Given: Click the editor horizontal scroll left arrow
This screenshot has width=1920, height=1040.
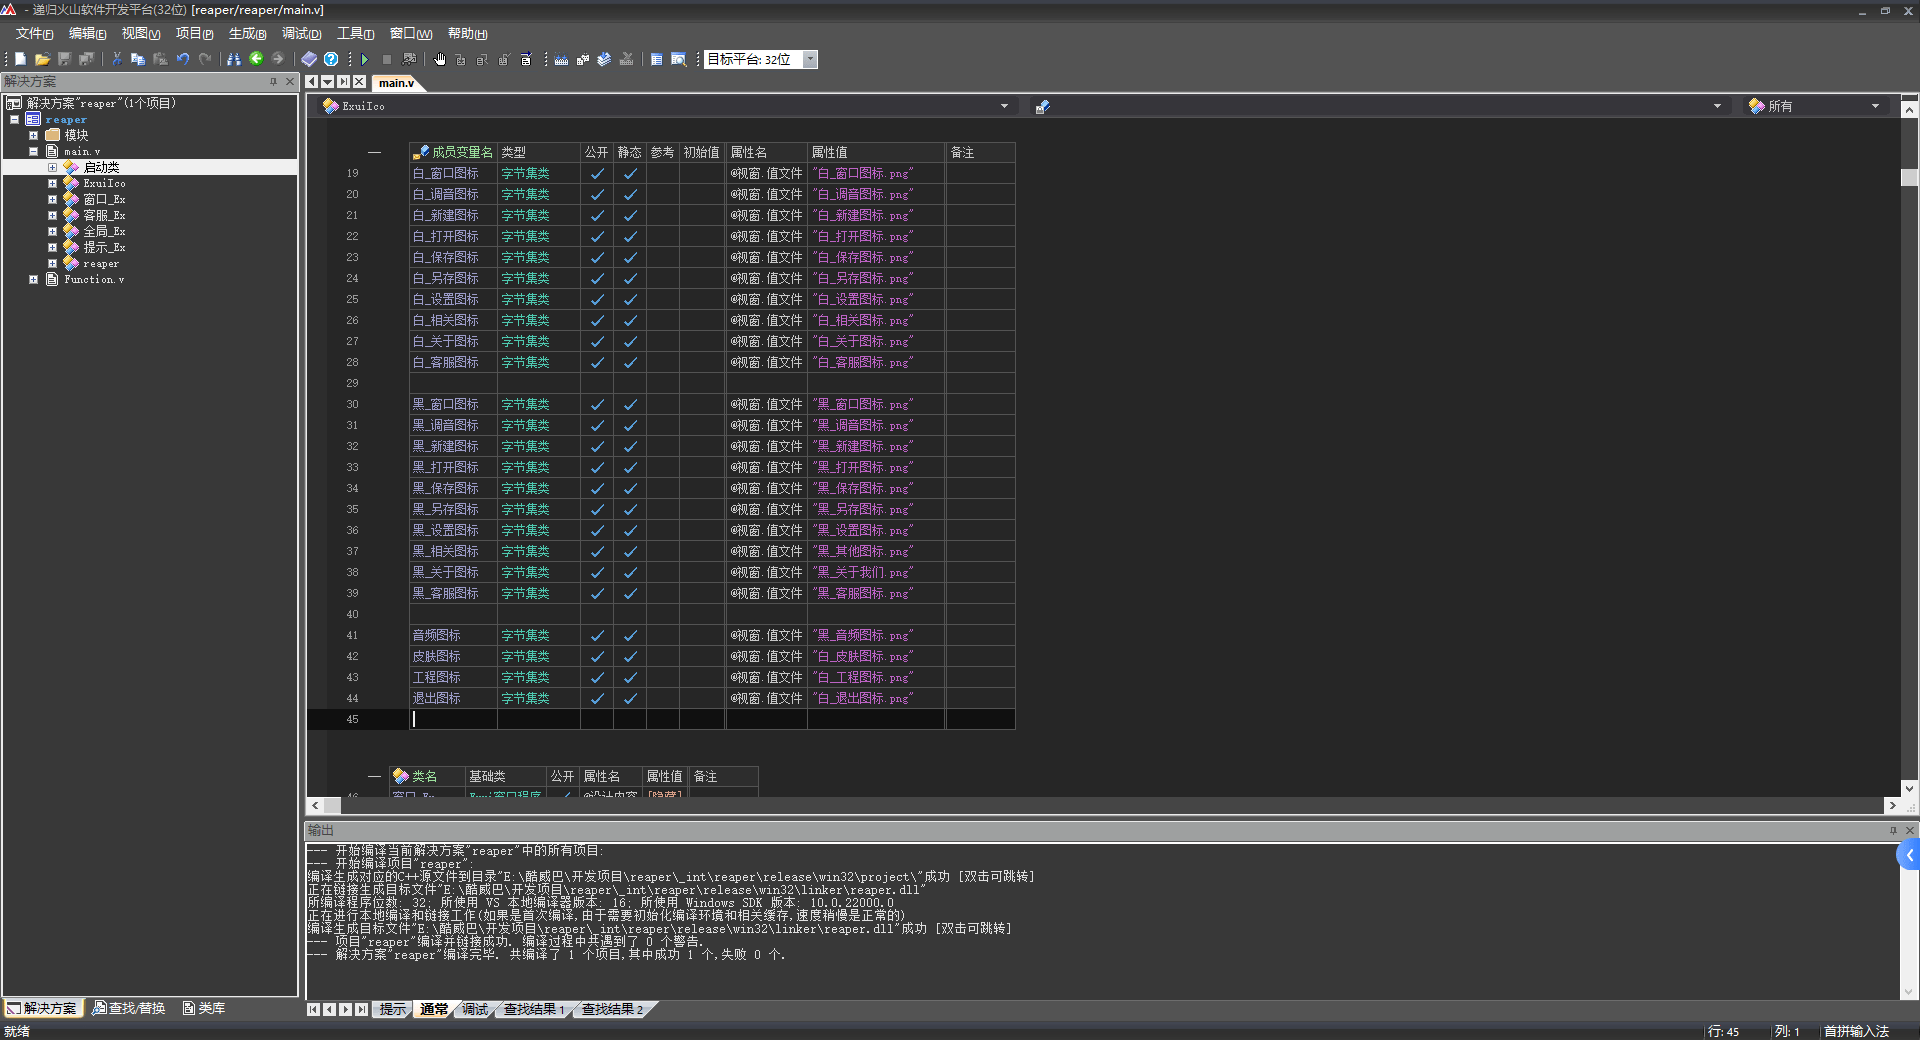Looking at the screenshot, I should pos(315,805).
